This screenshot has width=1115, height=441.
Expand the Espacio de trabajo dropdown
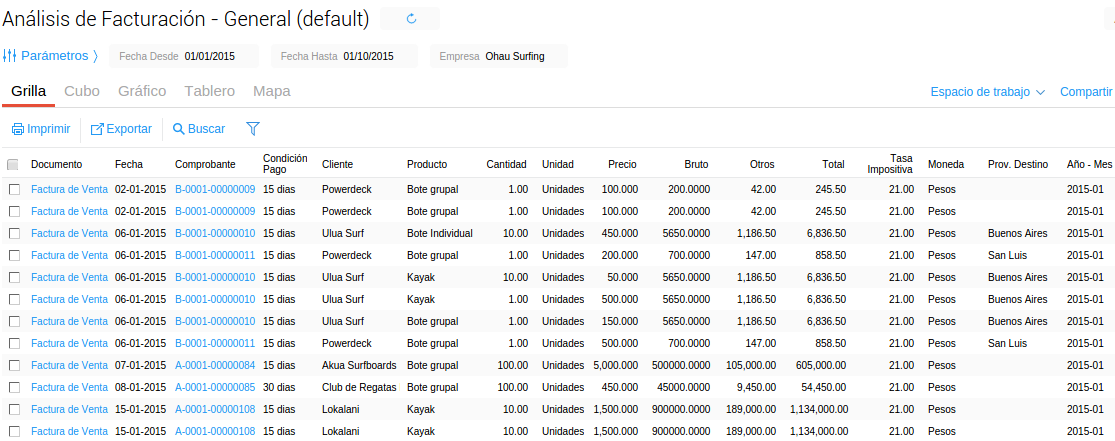point(987,92)
